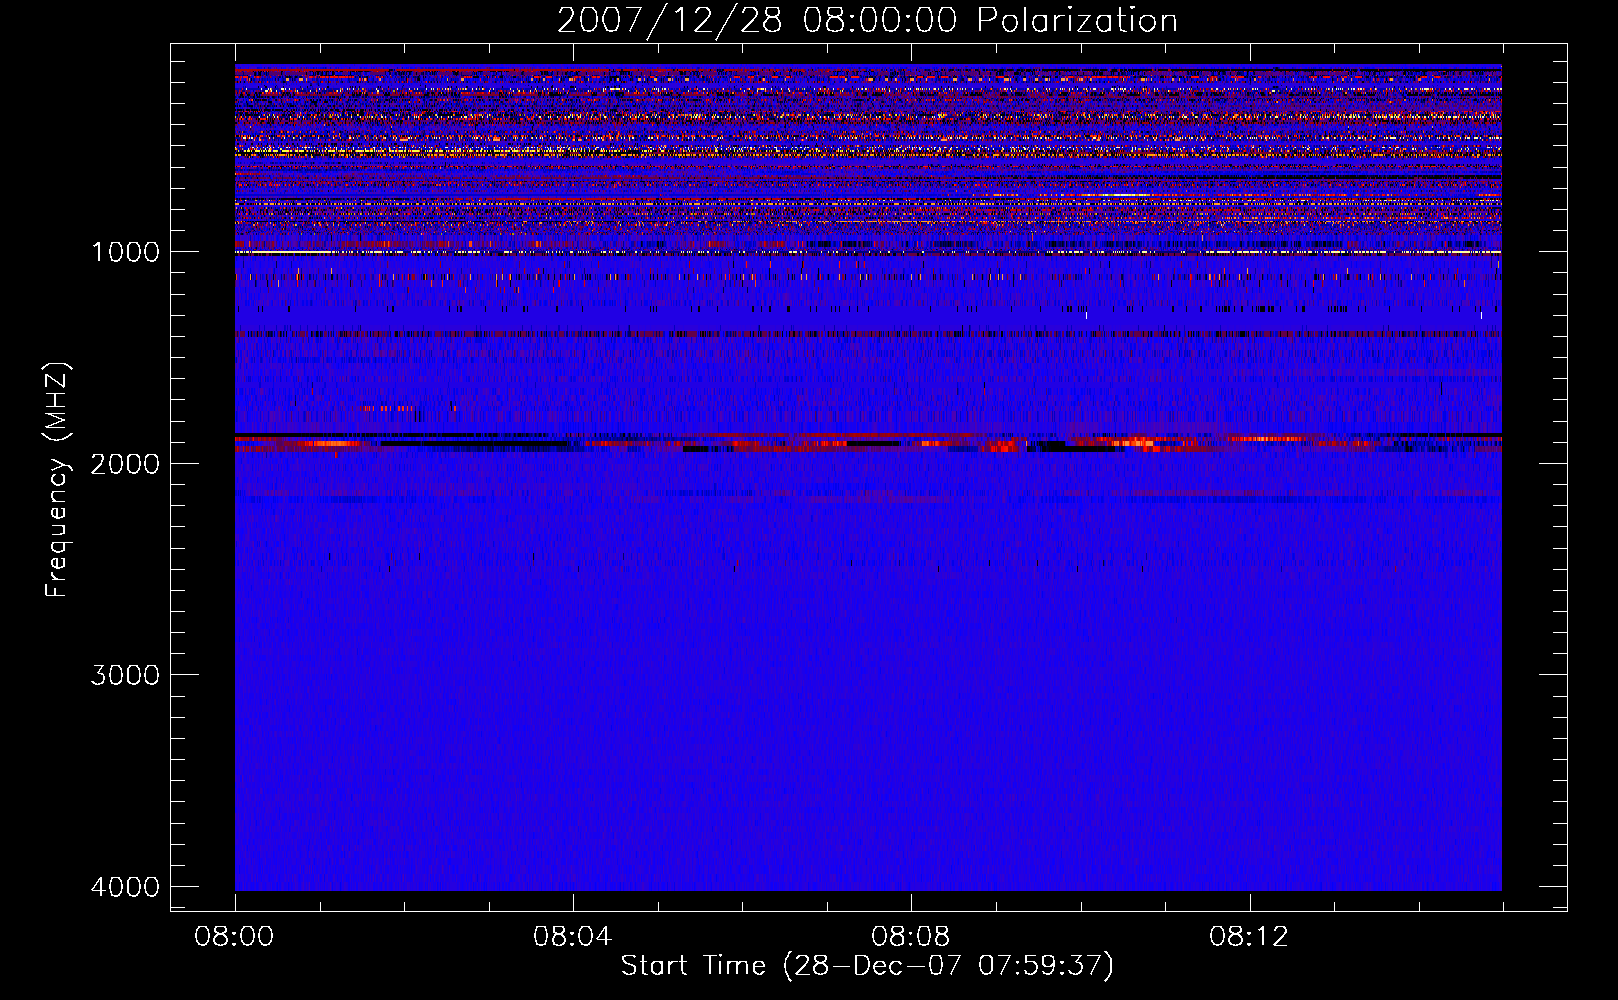
Task: Click the 08:08 time tick label
Action: 911,937
